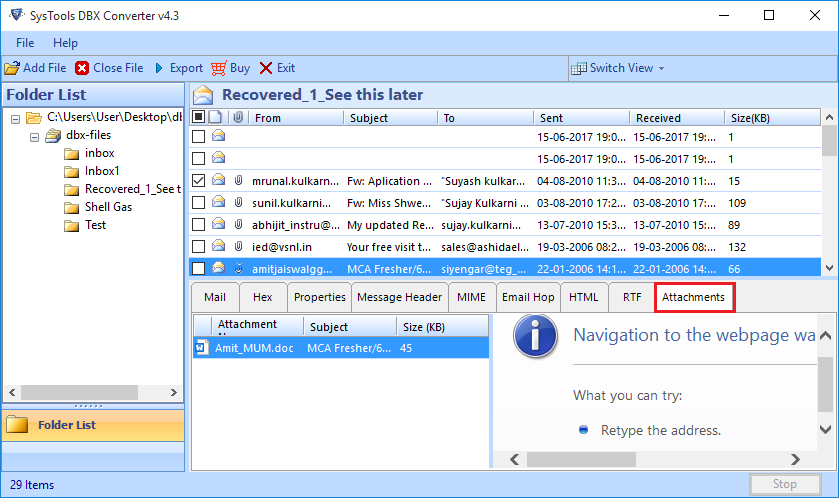Switch to the HTML tab
The height and width of the screenshot is (498, 839).
(x=584, y=297)
